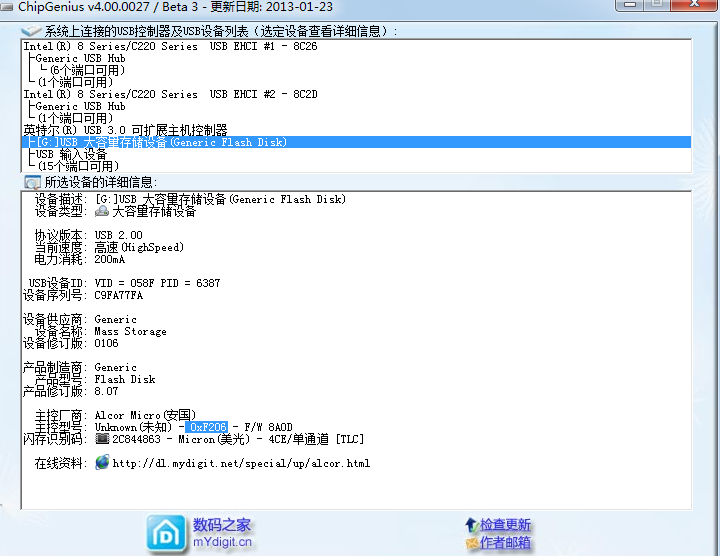The image size is (720, 556).
Task: Click the 0106 device revision value
Action: tap(107, 343)
